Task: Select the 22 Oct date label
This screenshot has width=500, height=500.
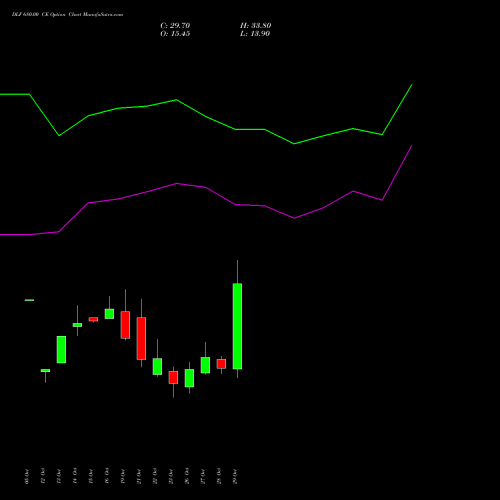Action: click(x=155, y=476)
